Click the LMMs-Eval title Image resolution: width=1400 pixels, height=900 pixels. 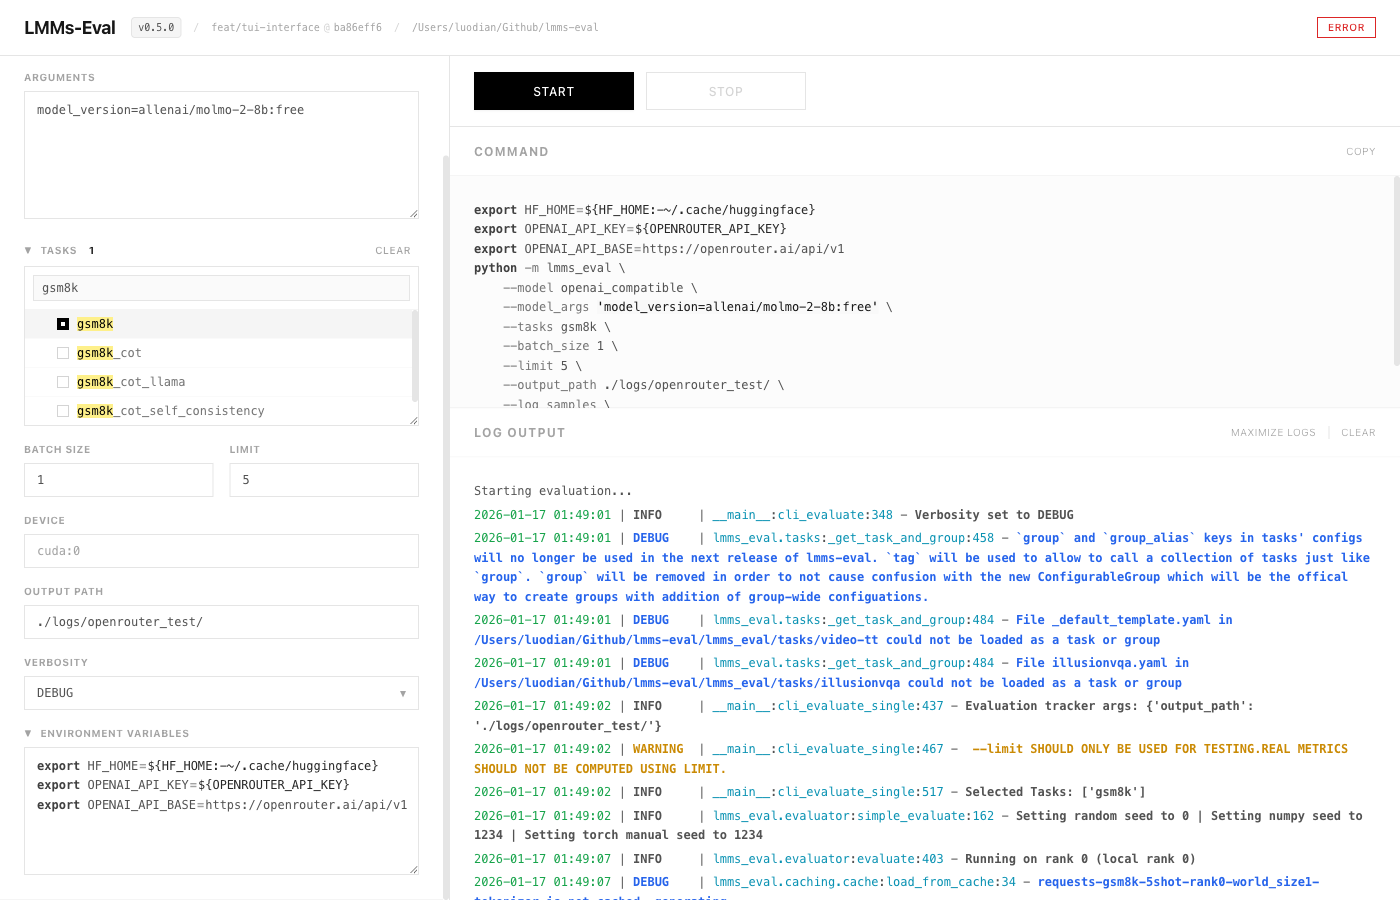(x=70, y=28)
